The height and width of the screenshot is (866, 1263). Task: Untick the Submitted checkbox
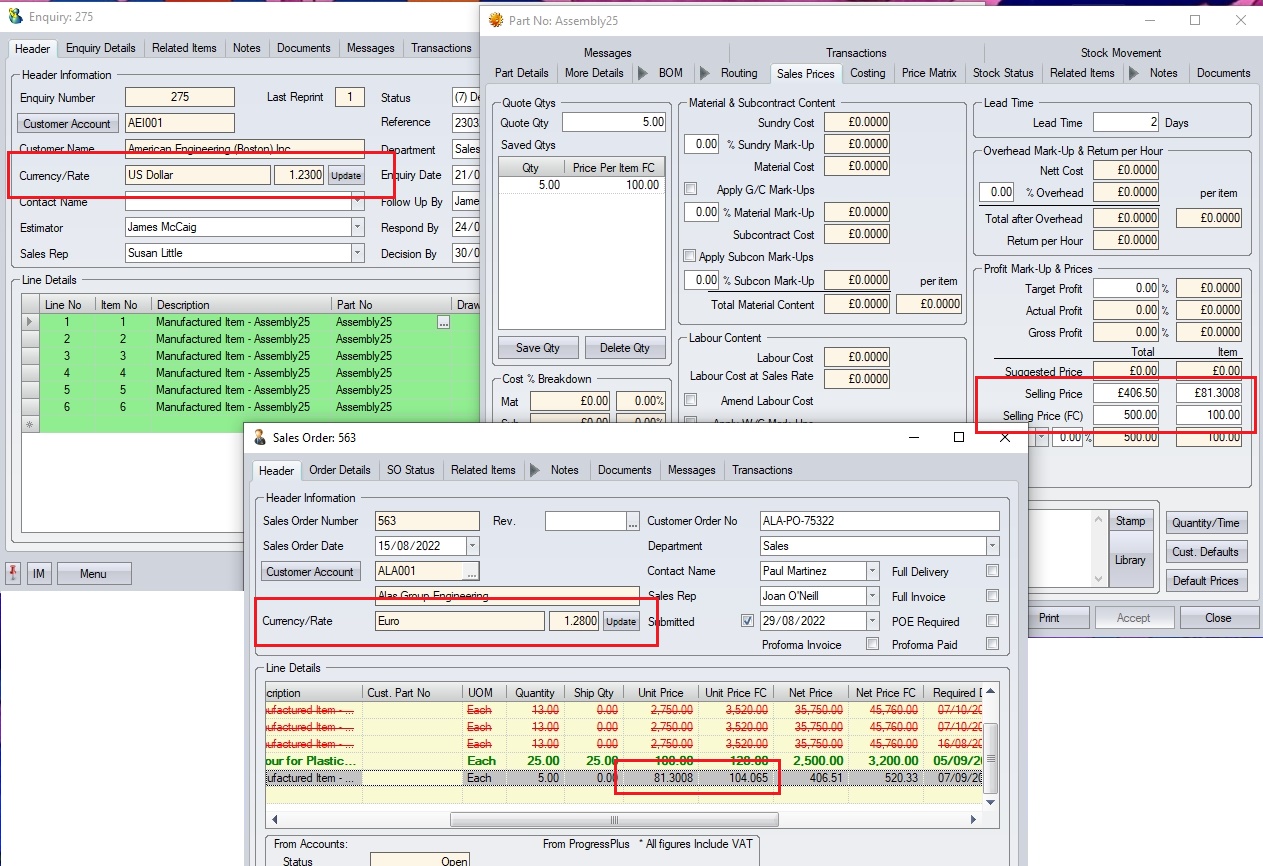[747, 620]
